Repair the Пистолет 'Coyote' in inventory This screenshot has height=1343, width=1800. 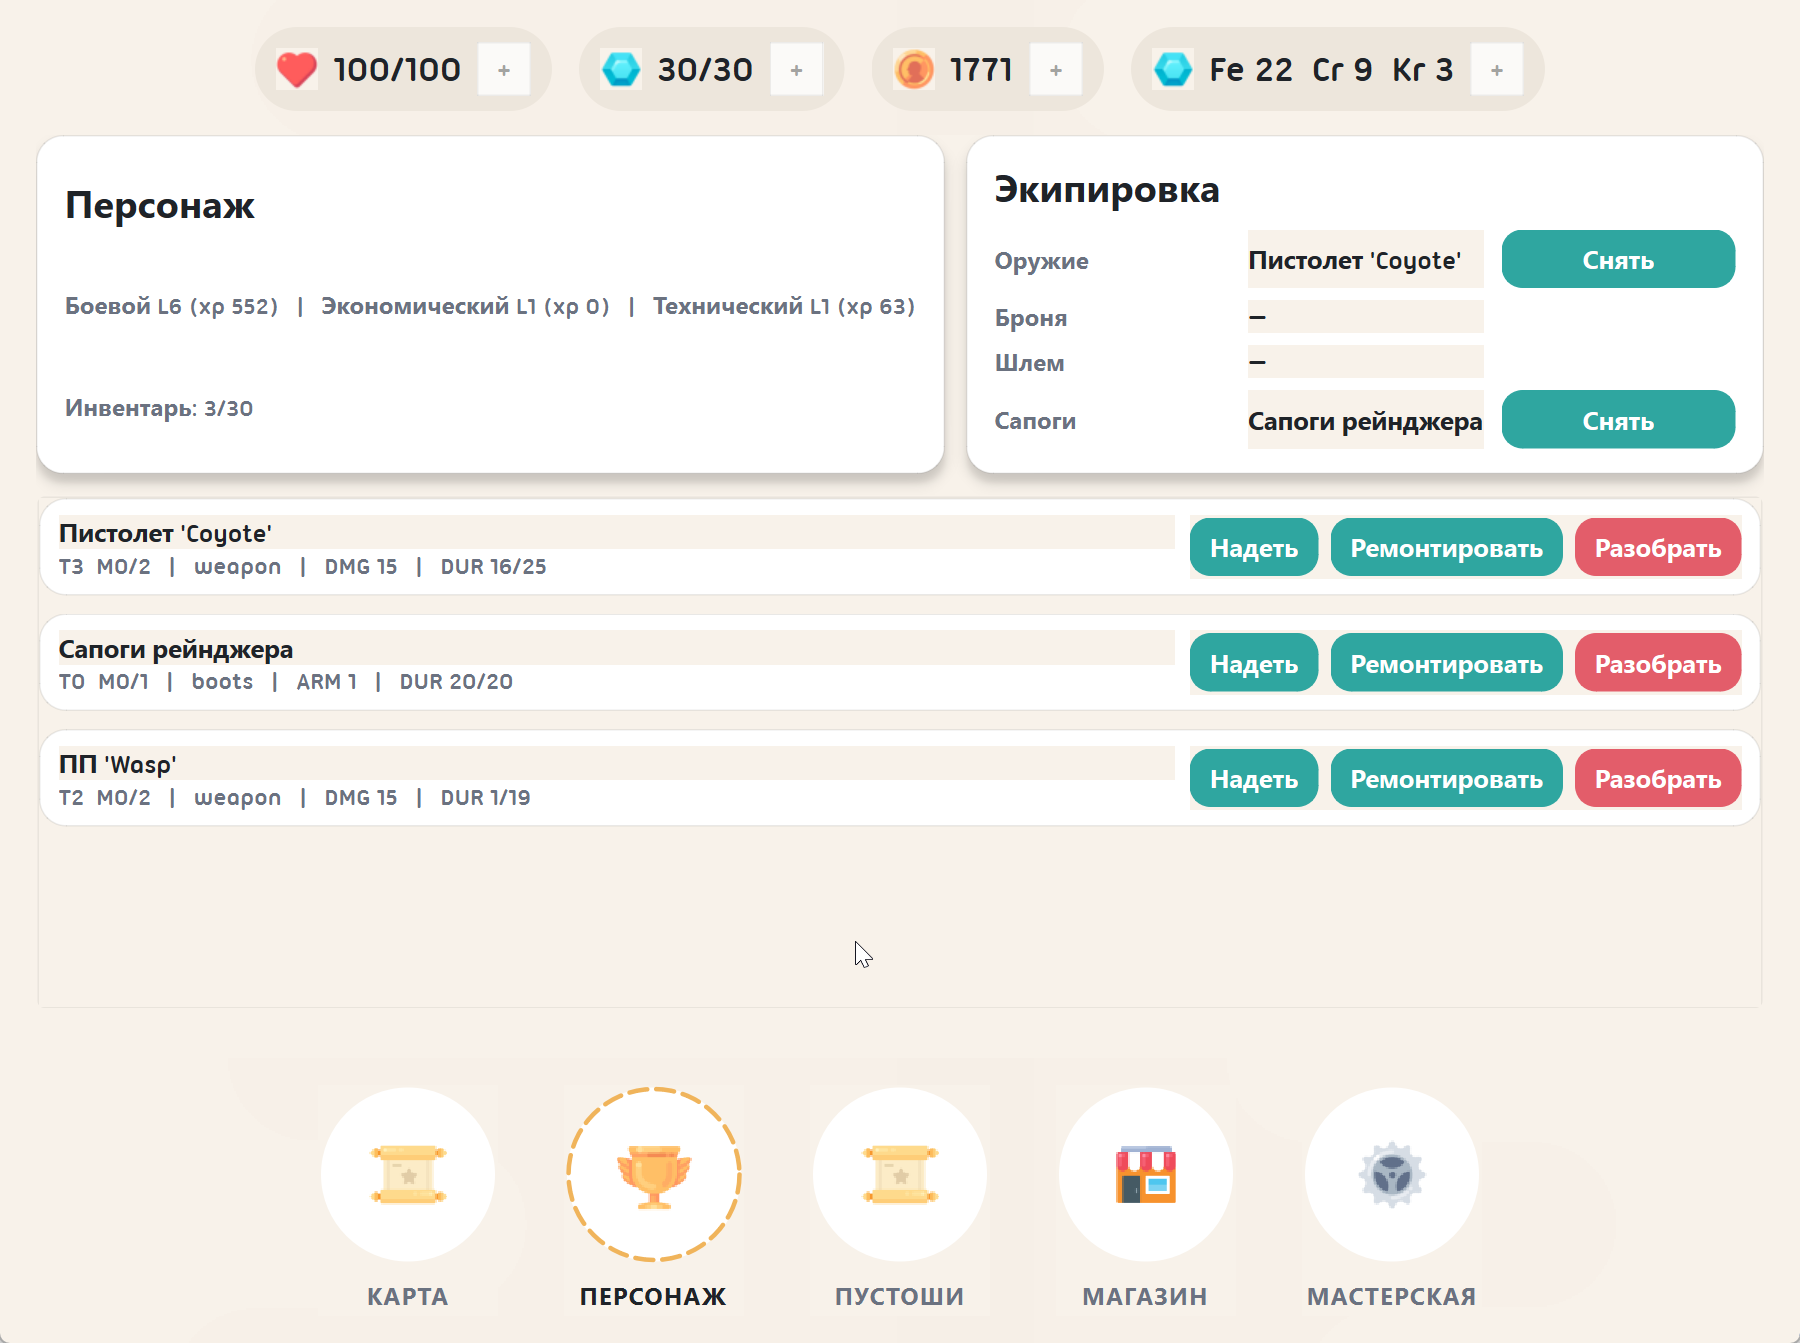pyautogui.click(x=1446, y=547)
